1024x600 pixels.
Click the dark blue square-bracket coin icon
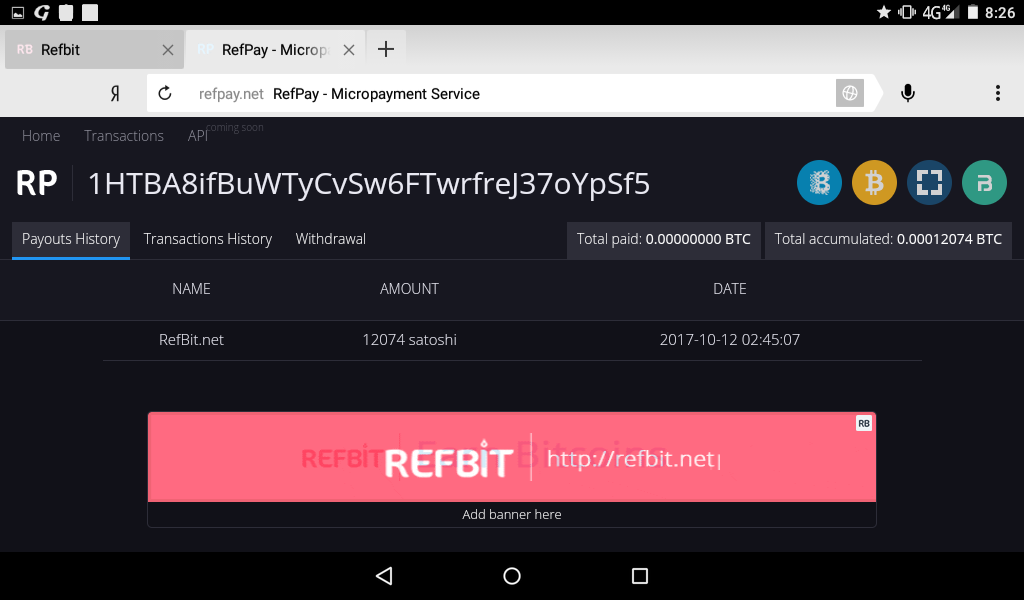[929, 183]
